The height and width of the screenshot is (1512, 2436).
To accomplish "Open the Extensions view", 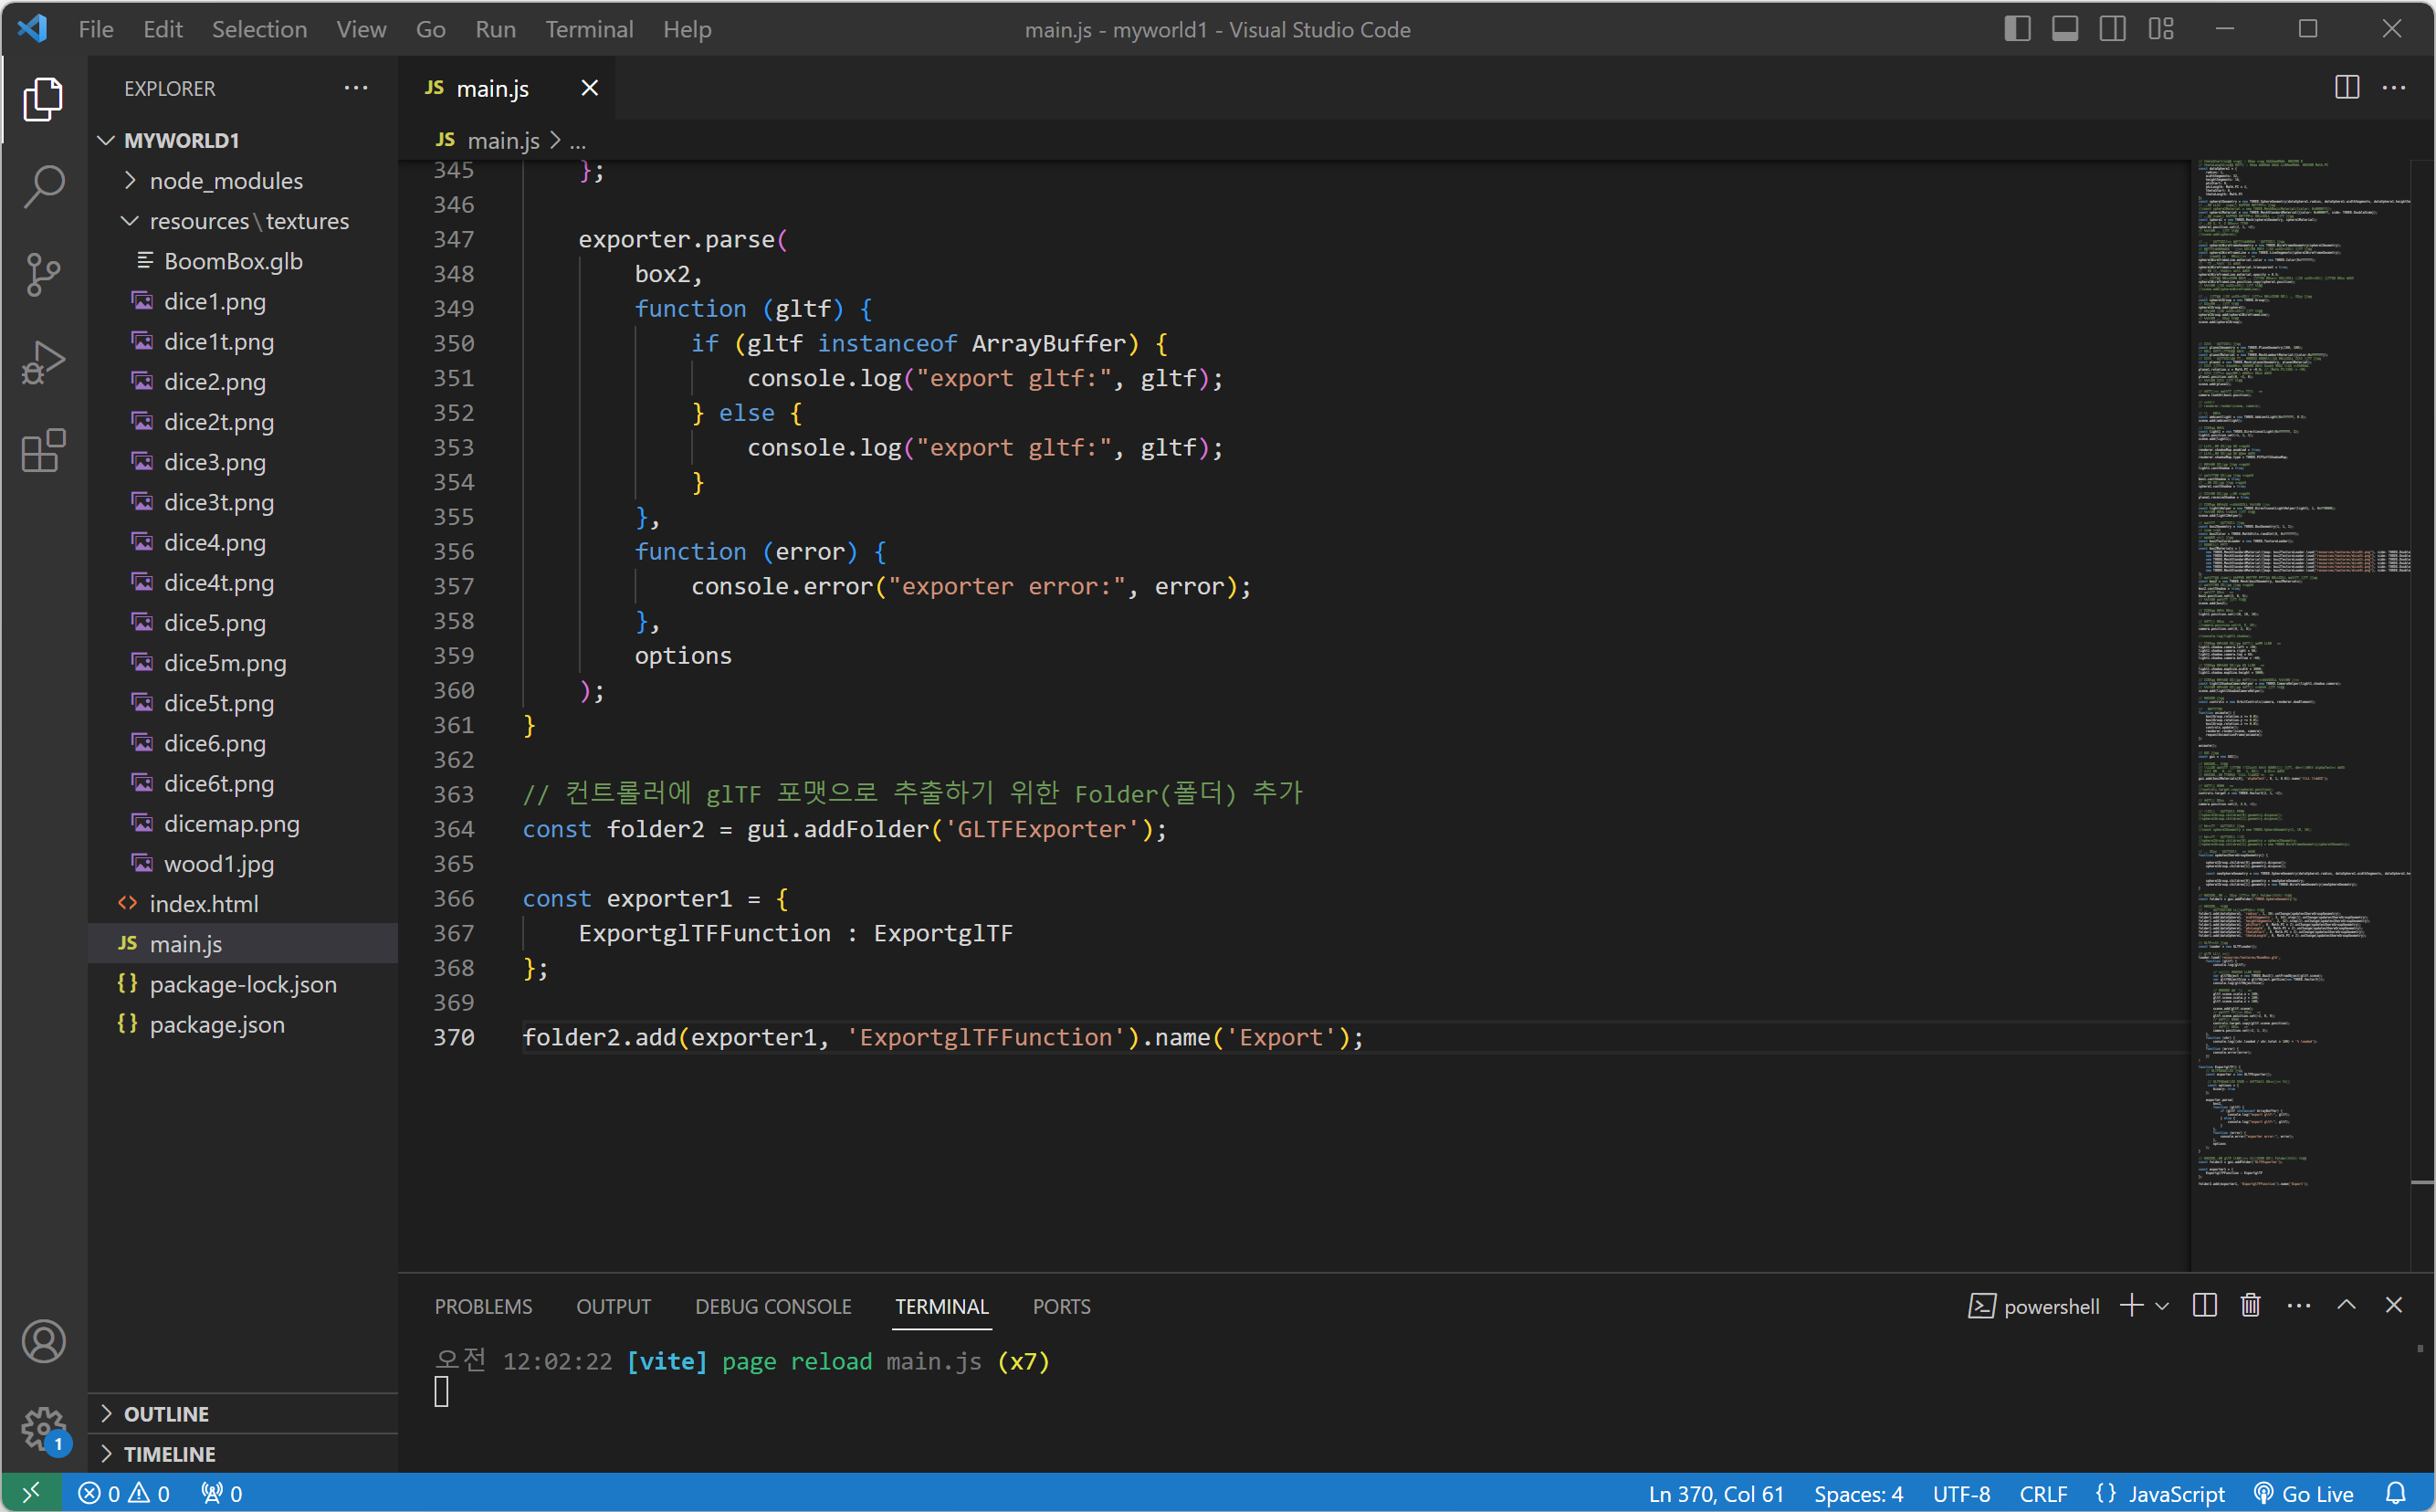I will (44, 451).
